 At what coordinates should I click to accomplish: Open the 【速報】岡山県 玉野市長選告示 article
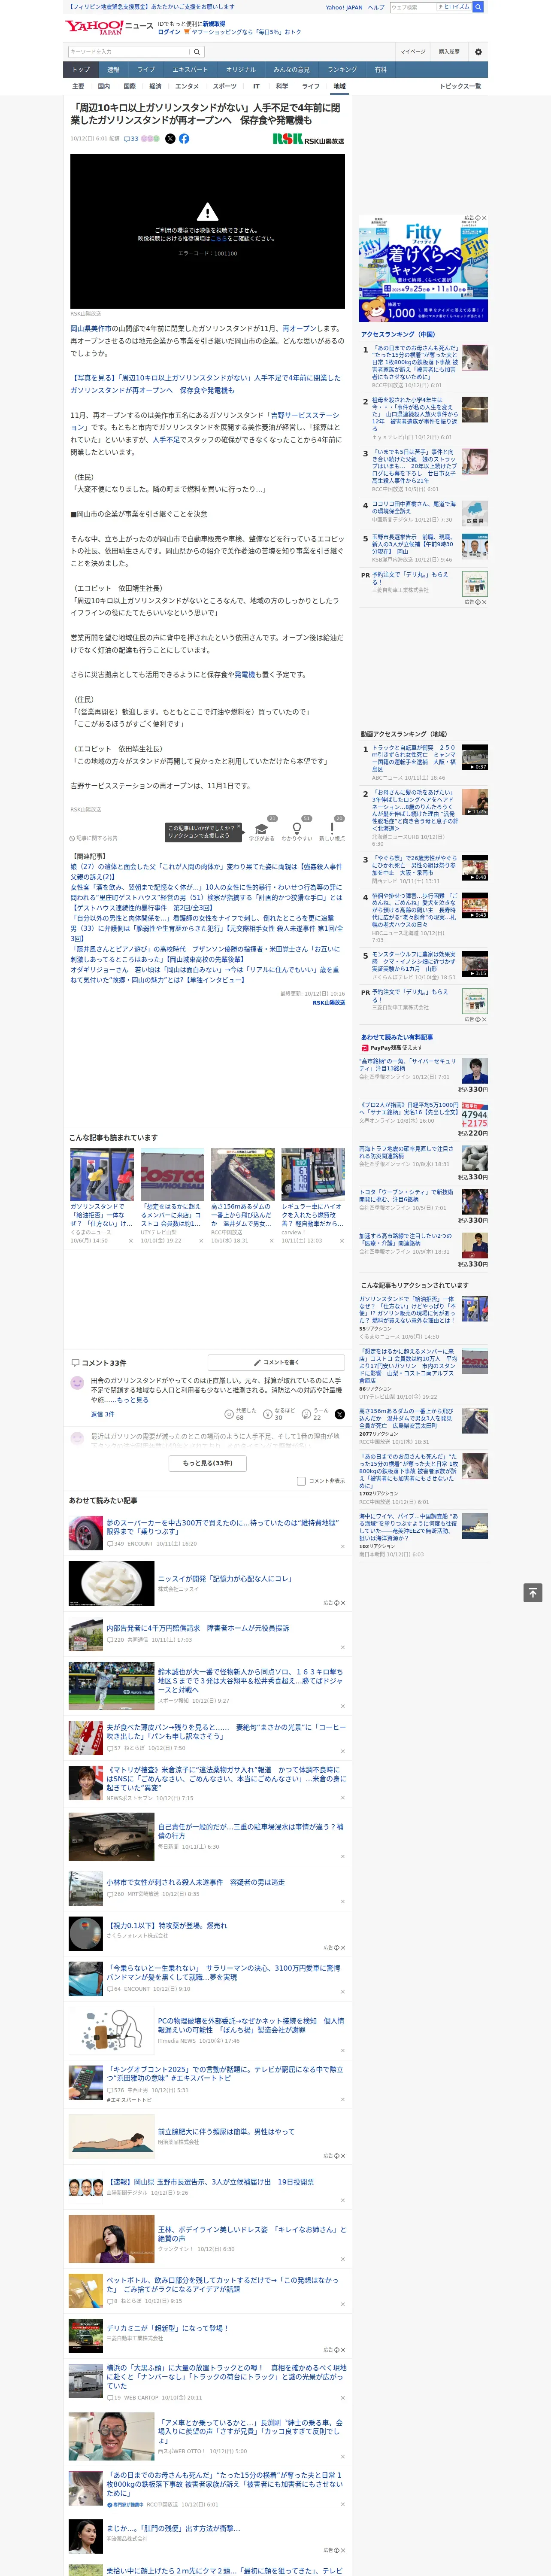pyautogui.click(x=210, y=2182)
